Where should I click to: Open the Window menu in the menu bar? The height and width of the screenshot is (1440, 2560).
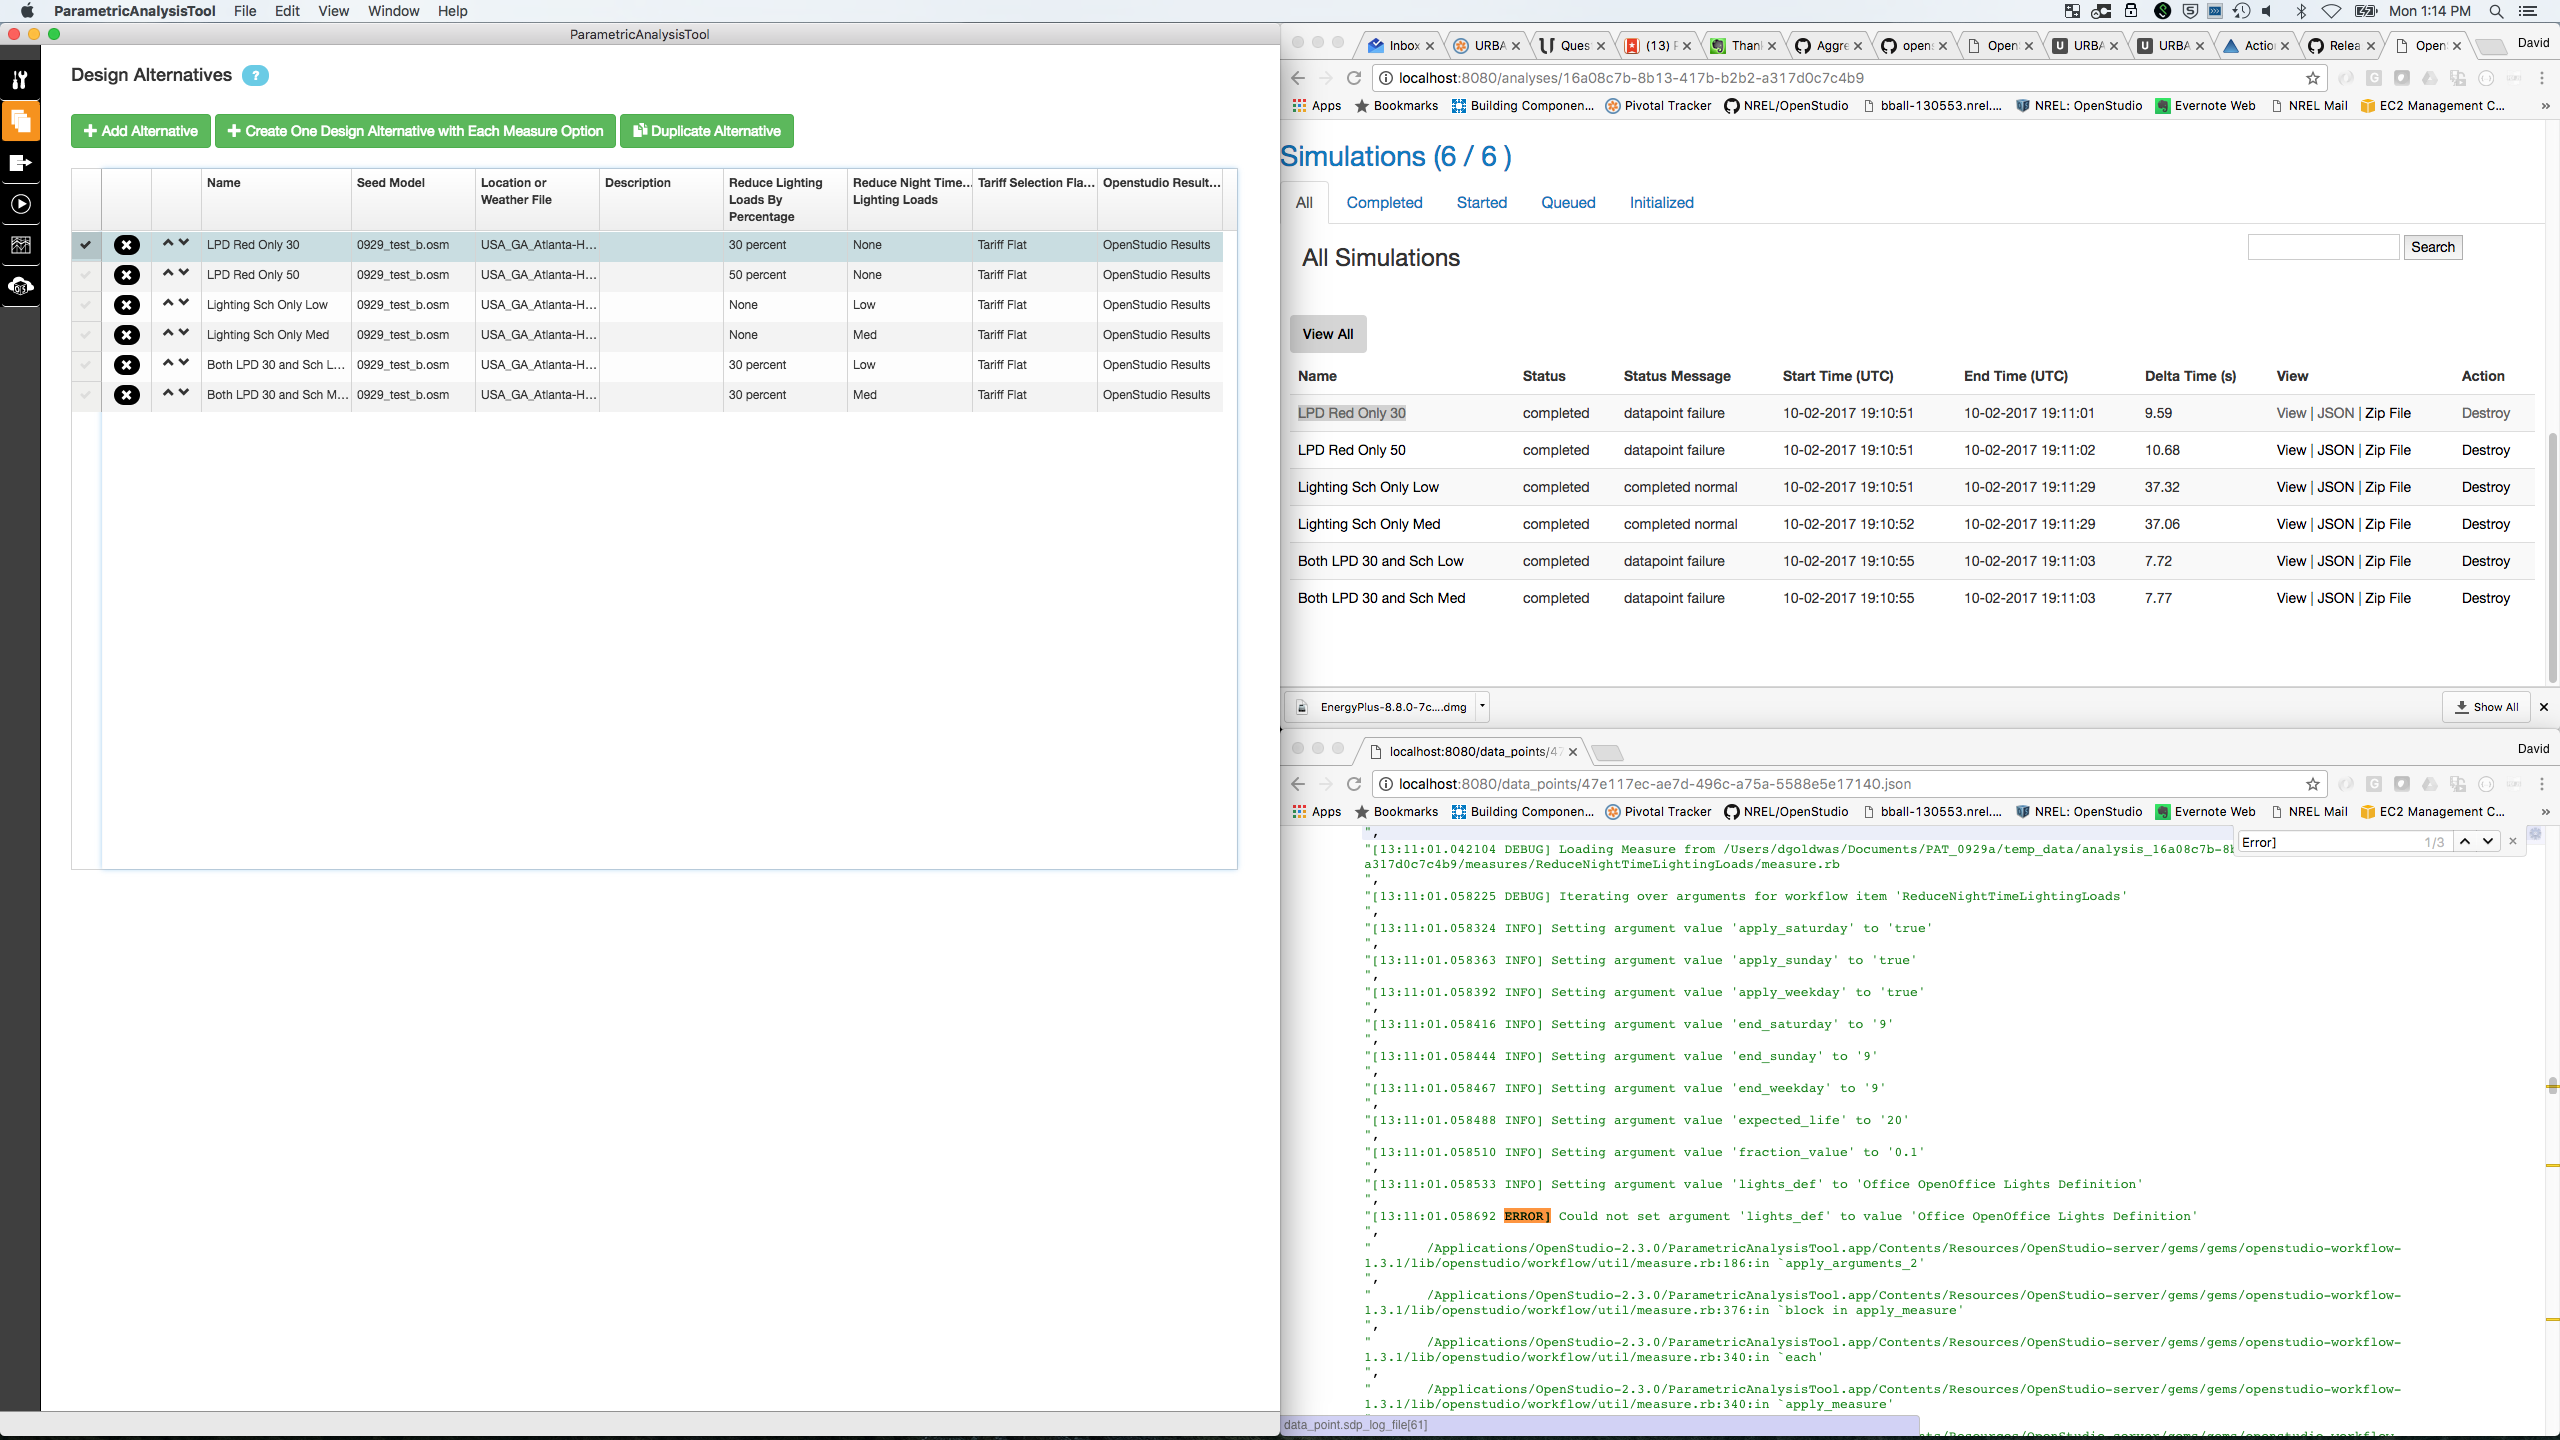393,11
